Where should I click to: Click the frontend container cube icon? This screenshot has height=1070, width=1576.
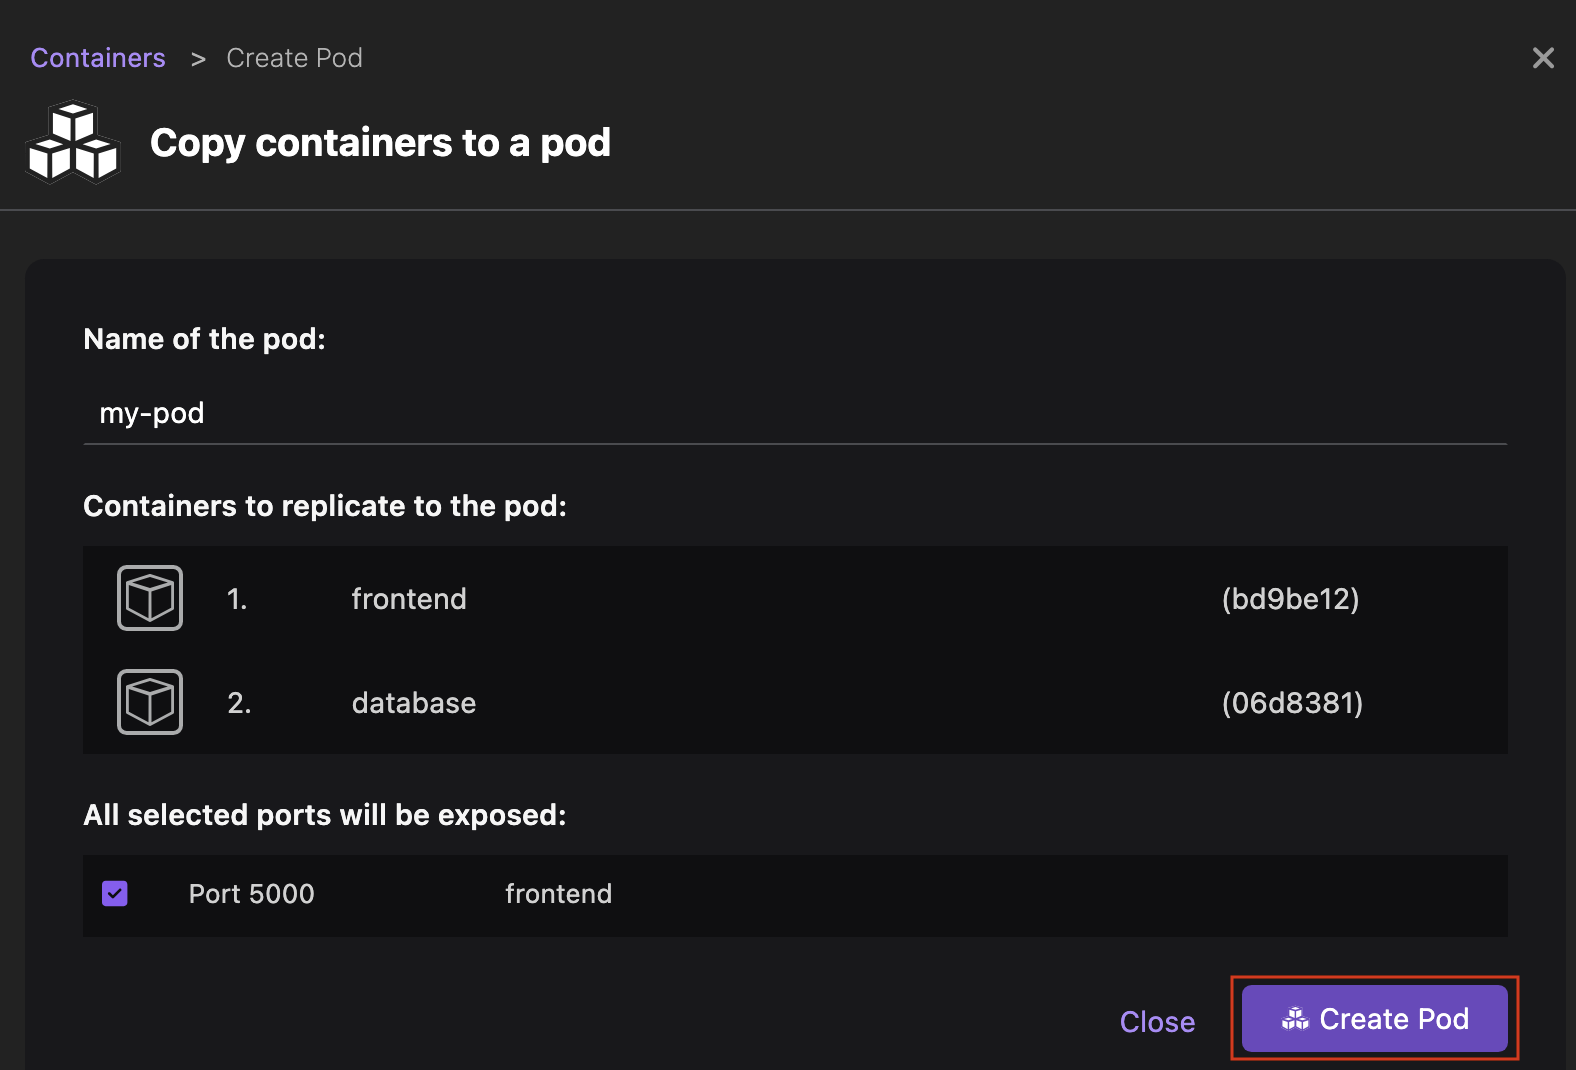[x=150, y=598]
